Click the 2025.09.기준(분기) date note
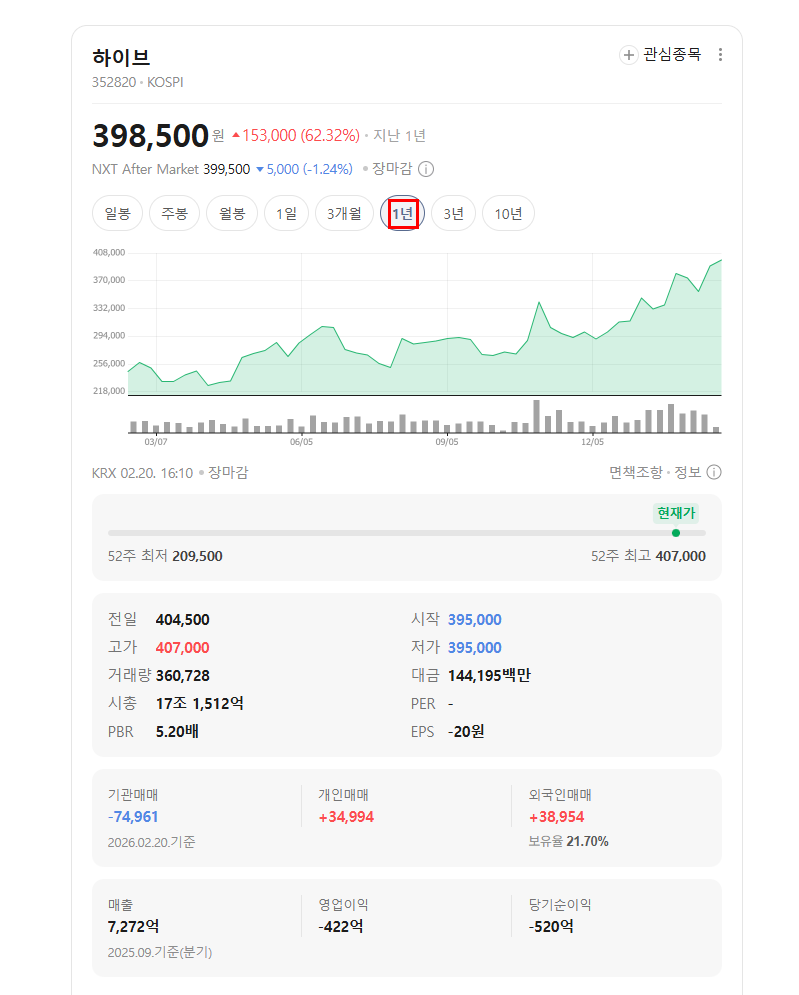The image size is (799, 995). [160, 952]
